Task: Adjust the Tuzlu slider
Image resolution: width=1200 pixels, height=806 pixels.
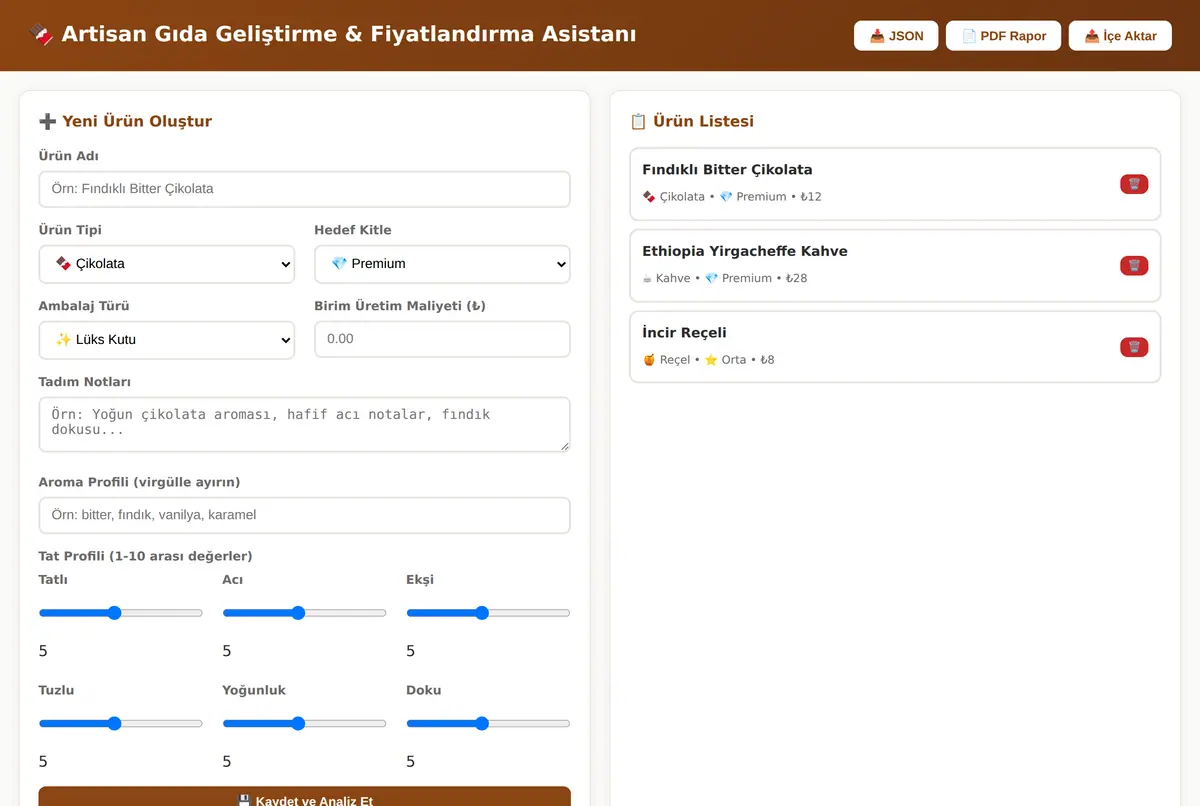Action: point(121,723)
